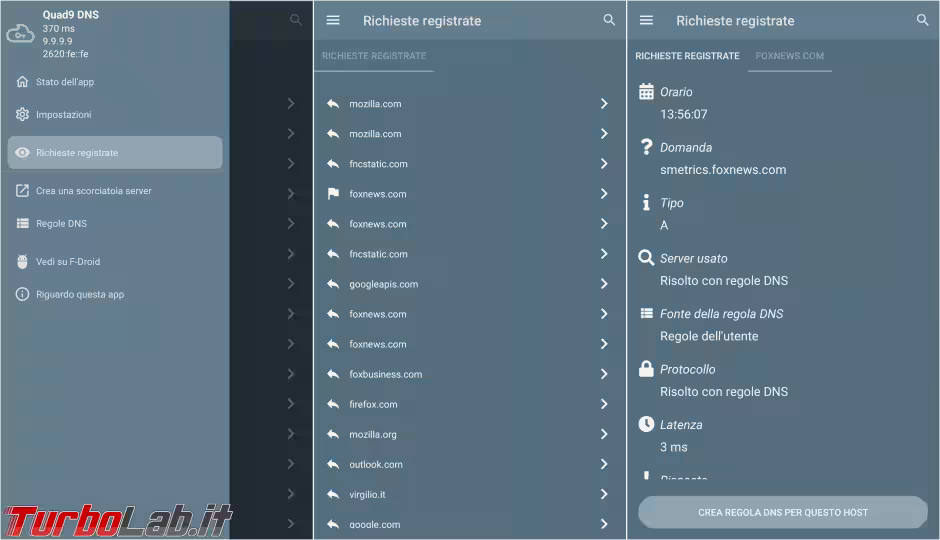Click the Quad9 DNS cloud key icon
The width and height of the screenshot is (940, 540).
(20, 34)
